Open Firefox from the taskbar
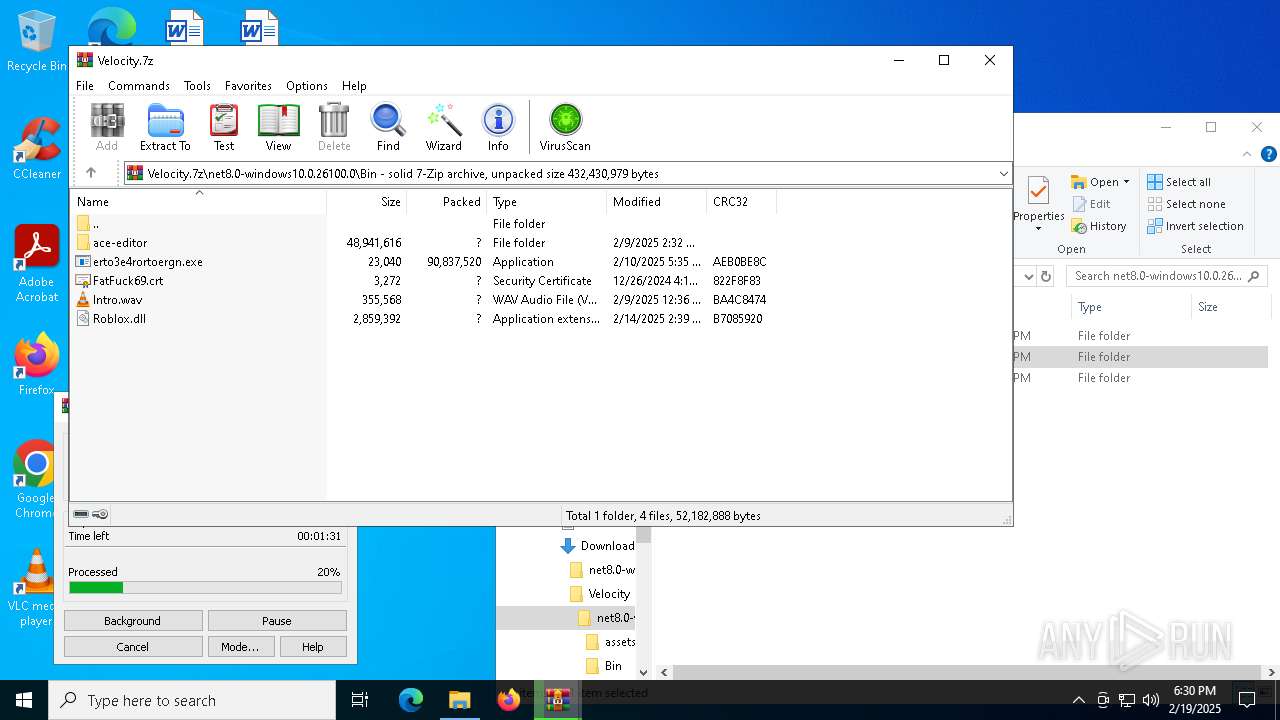This screenshot has height=720, width=1280. point(509,700)
